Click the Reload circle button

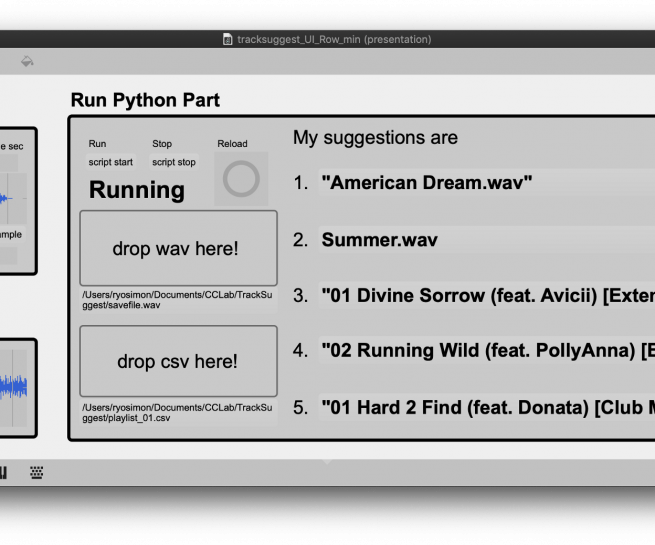pyautogui.click(x=241, y=180)
